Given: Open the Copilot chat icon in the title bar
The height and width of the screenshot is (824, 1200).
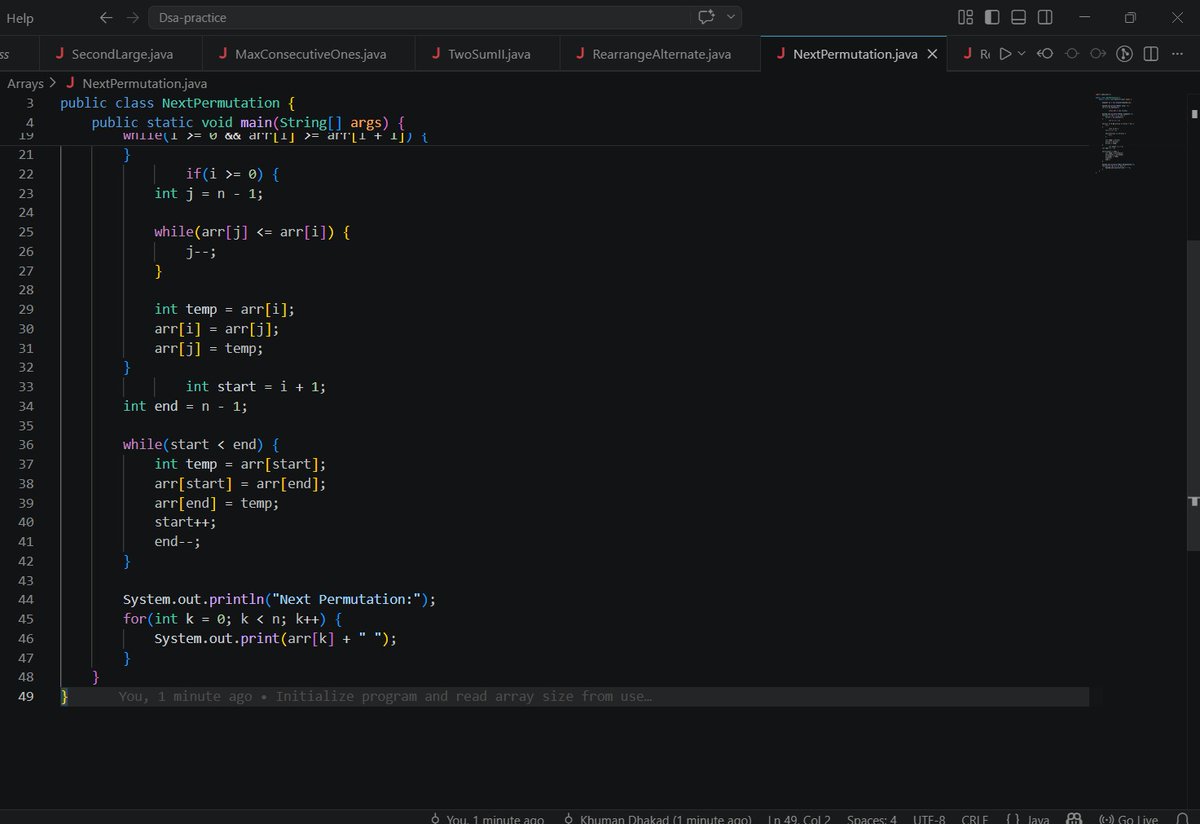Looking at the screenshot, I should coord(706,17).
